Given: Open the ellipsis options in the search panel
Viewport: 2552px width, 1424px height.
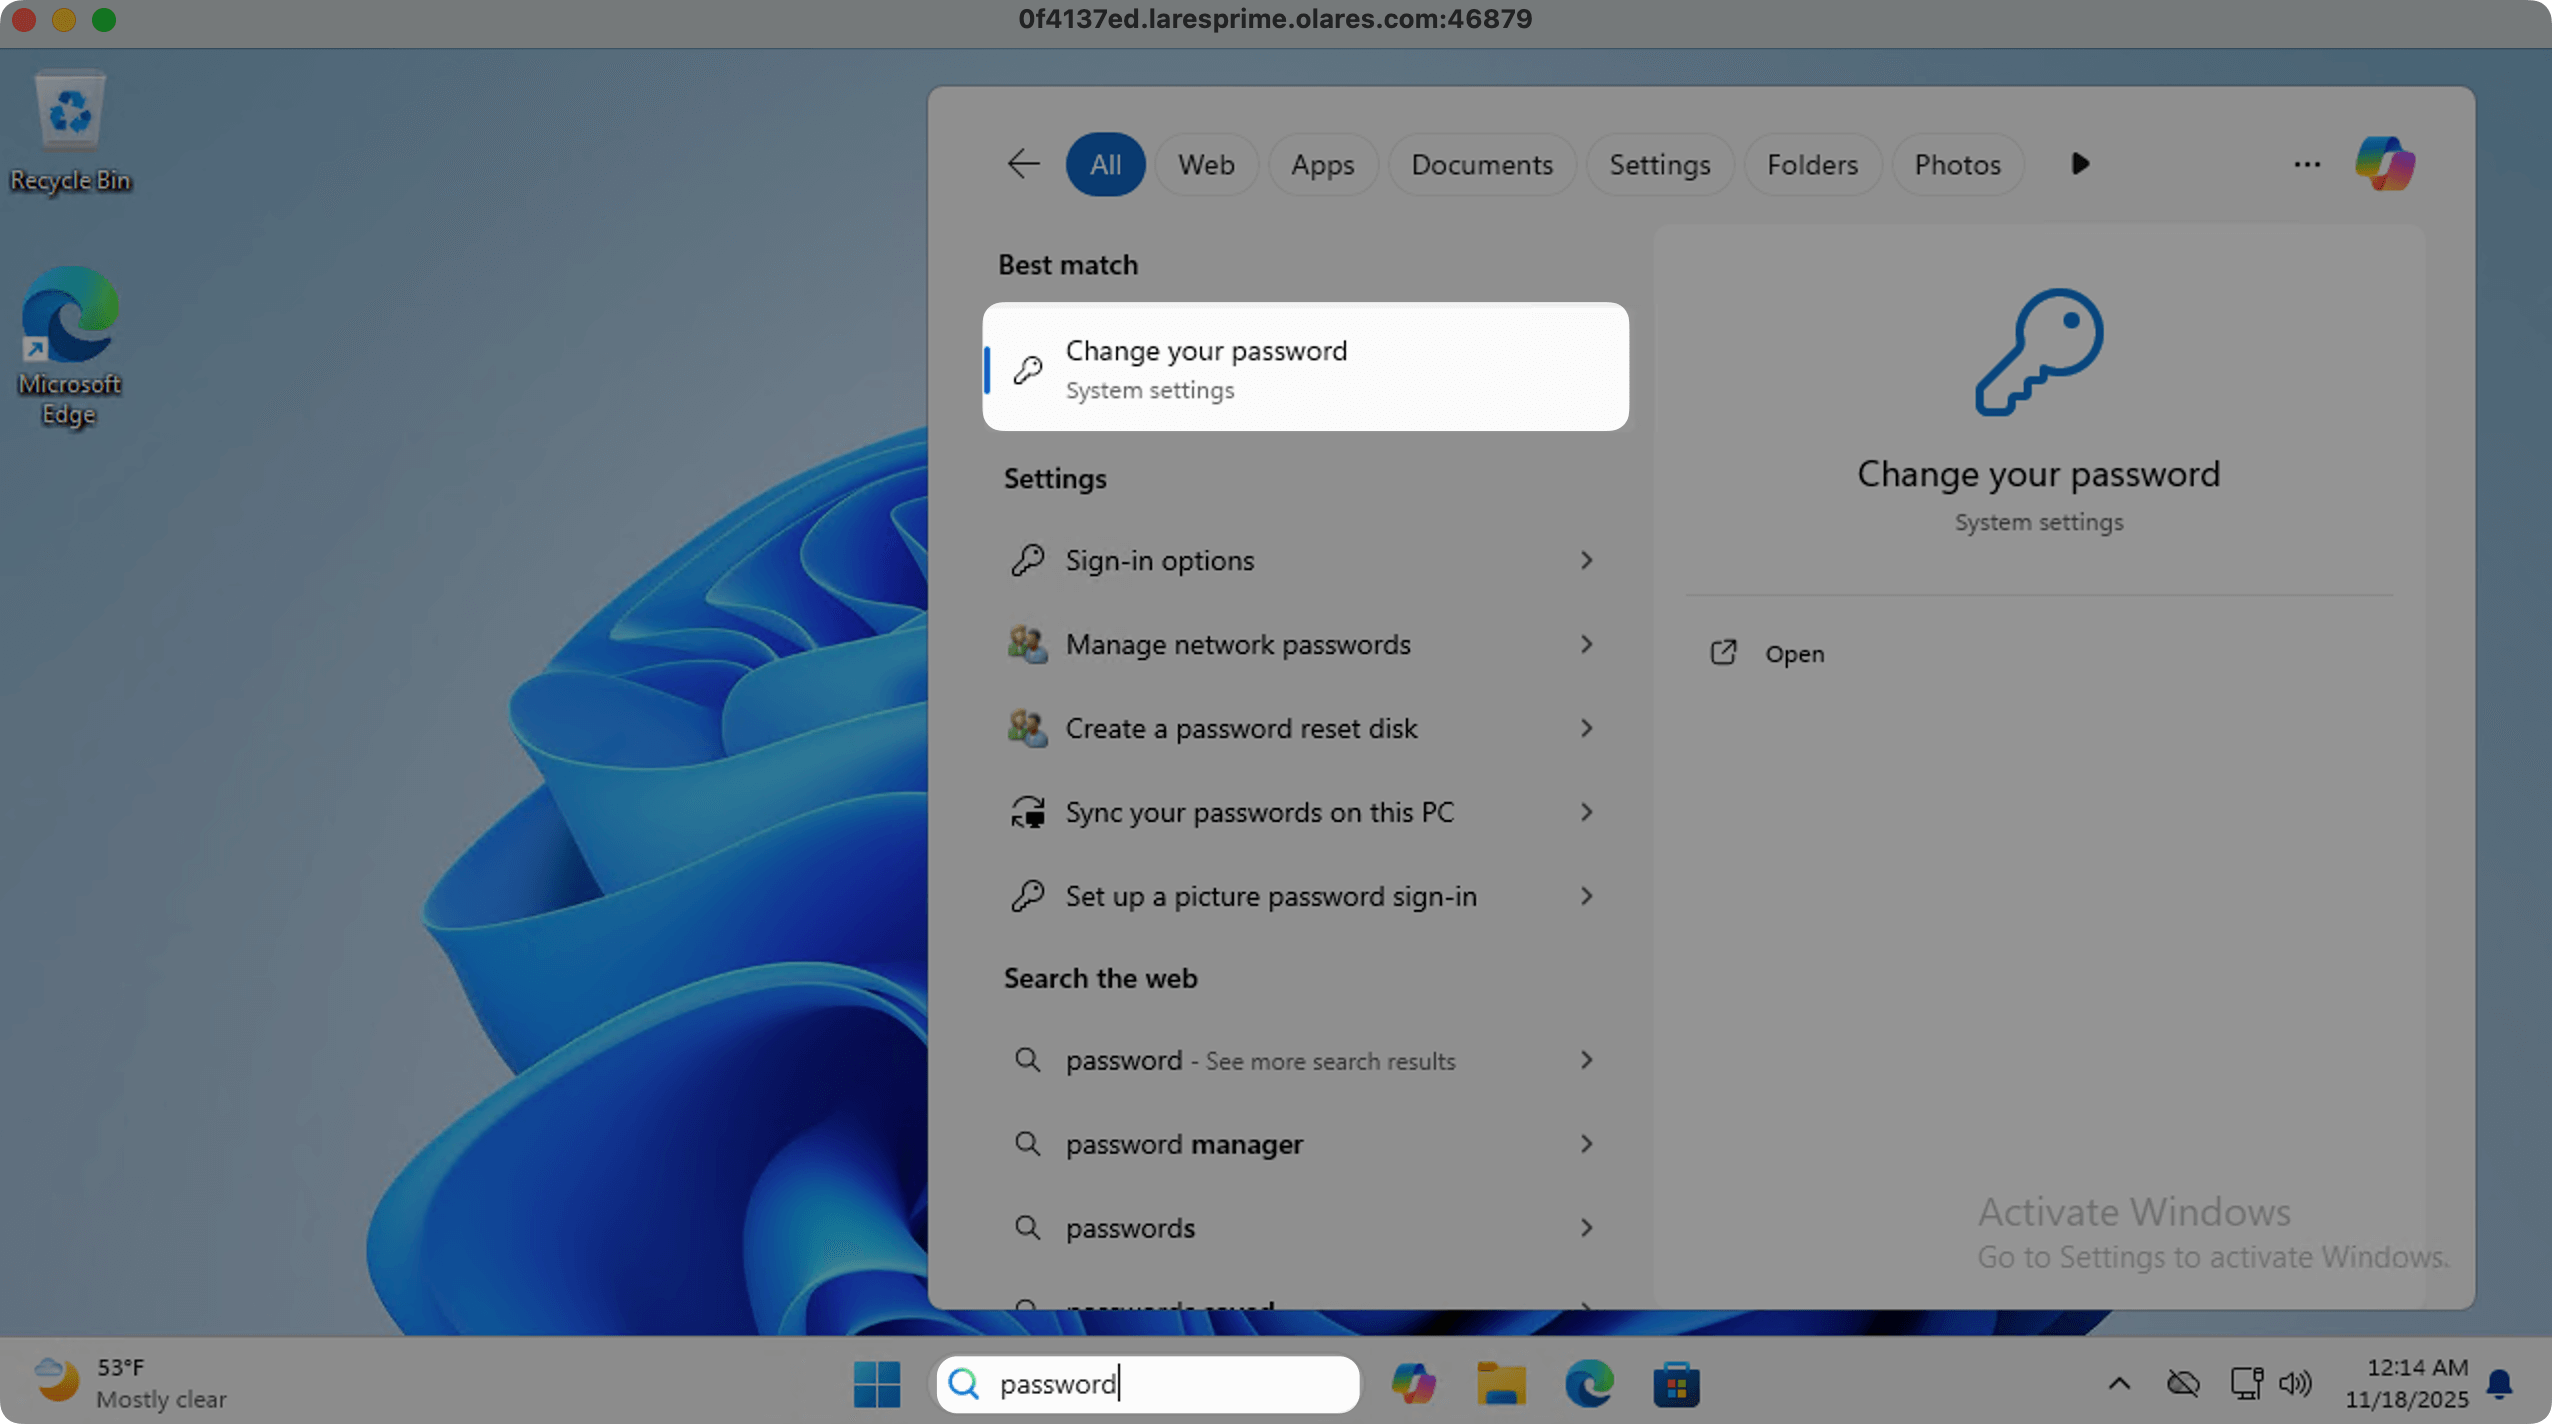Looking at the screenshot, I should click(2306, 164).
